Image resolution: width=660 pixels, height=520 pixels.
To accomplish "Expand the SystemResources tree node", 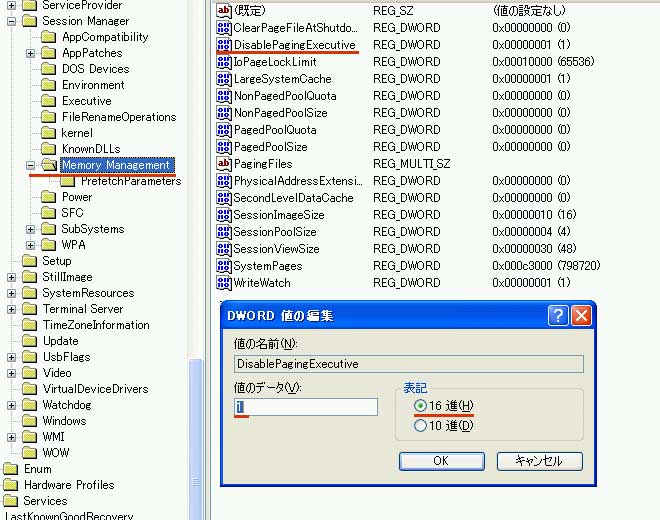I will point(11,293).
